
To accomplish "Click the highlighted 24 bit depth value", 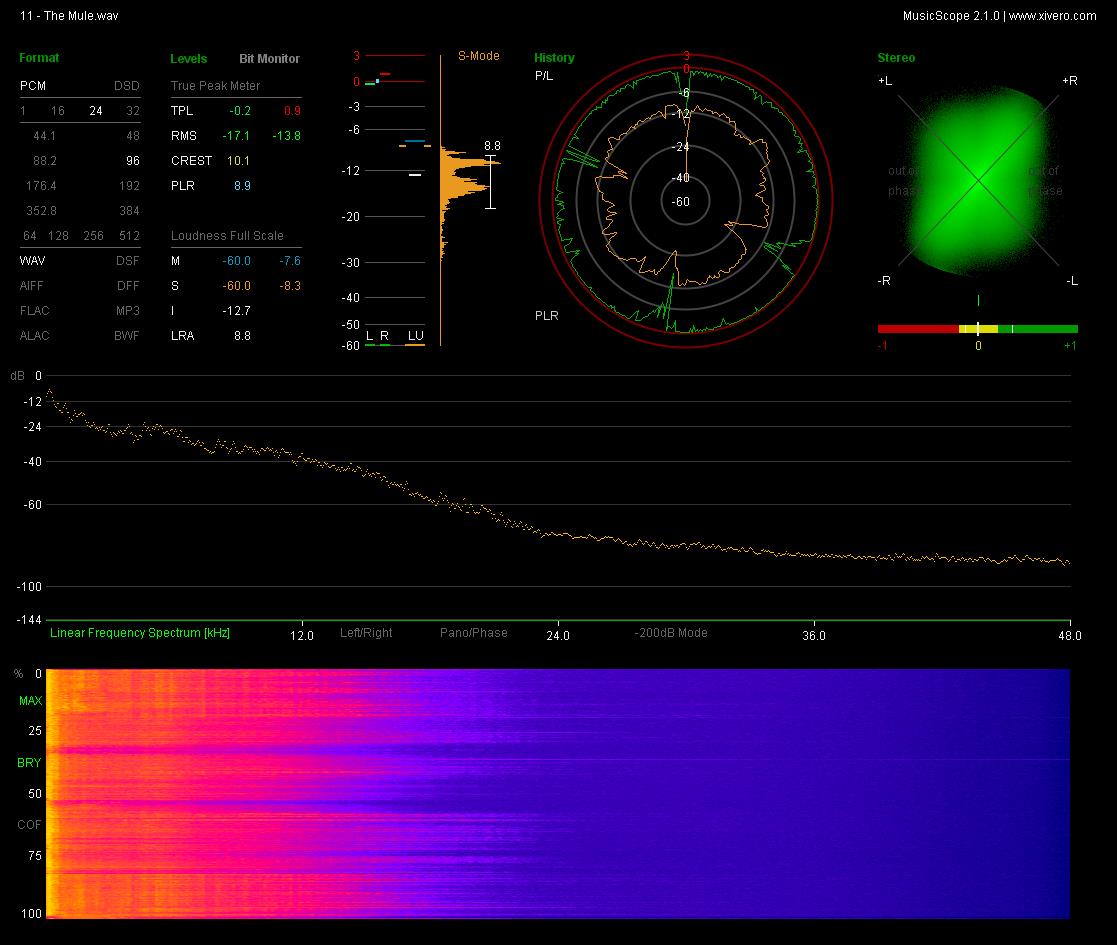I will tap(95, 110).
